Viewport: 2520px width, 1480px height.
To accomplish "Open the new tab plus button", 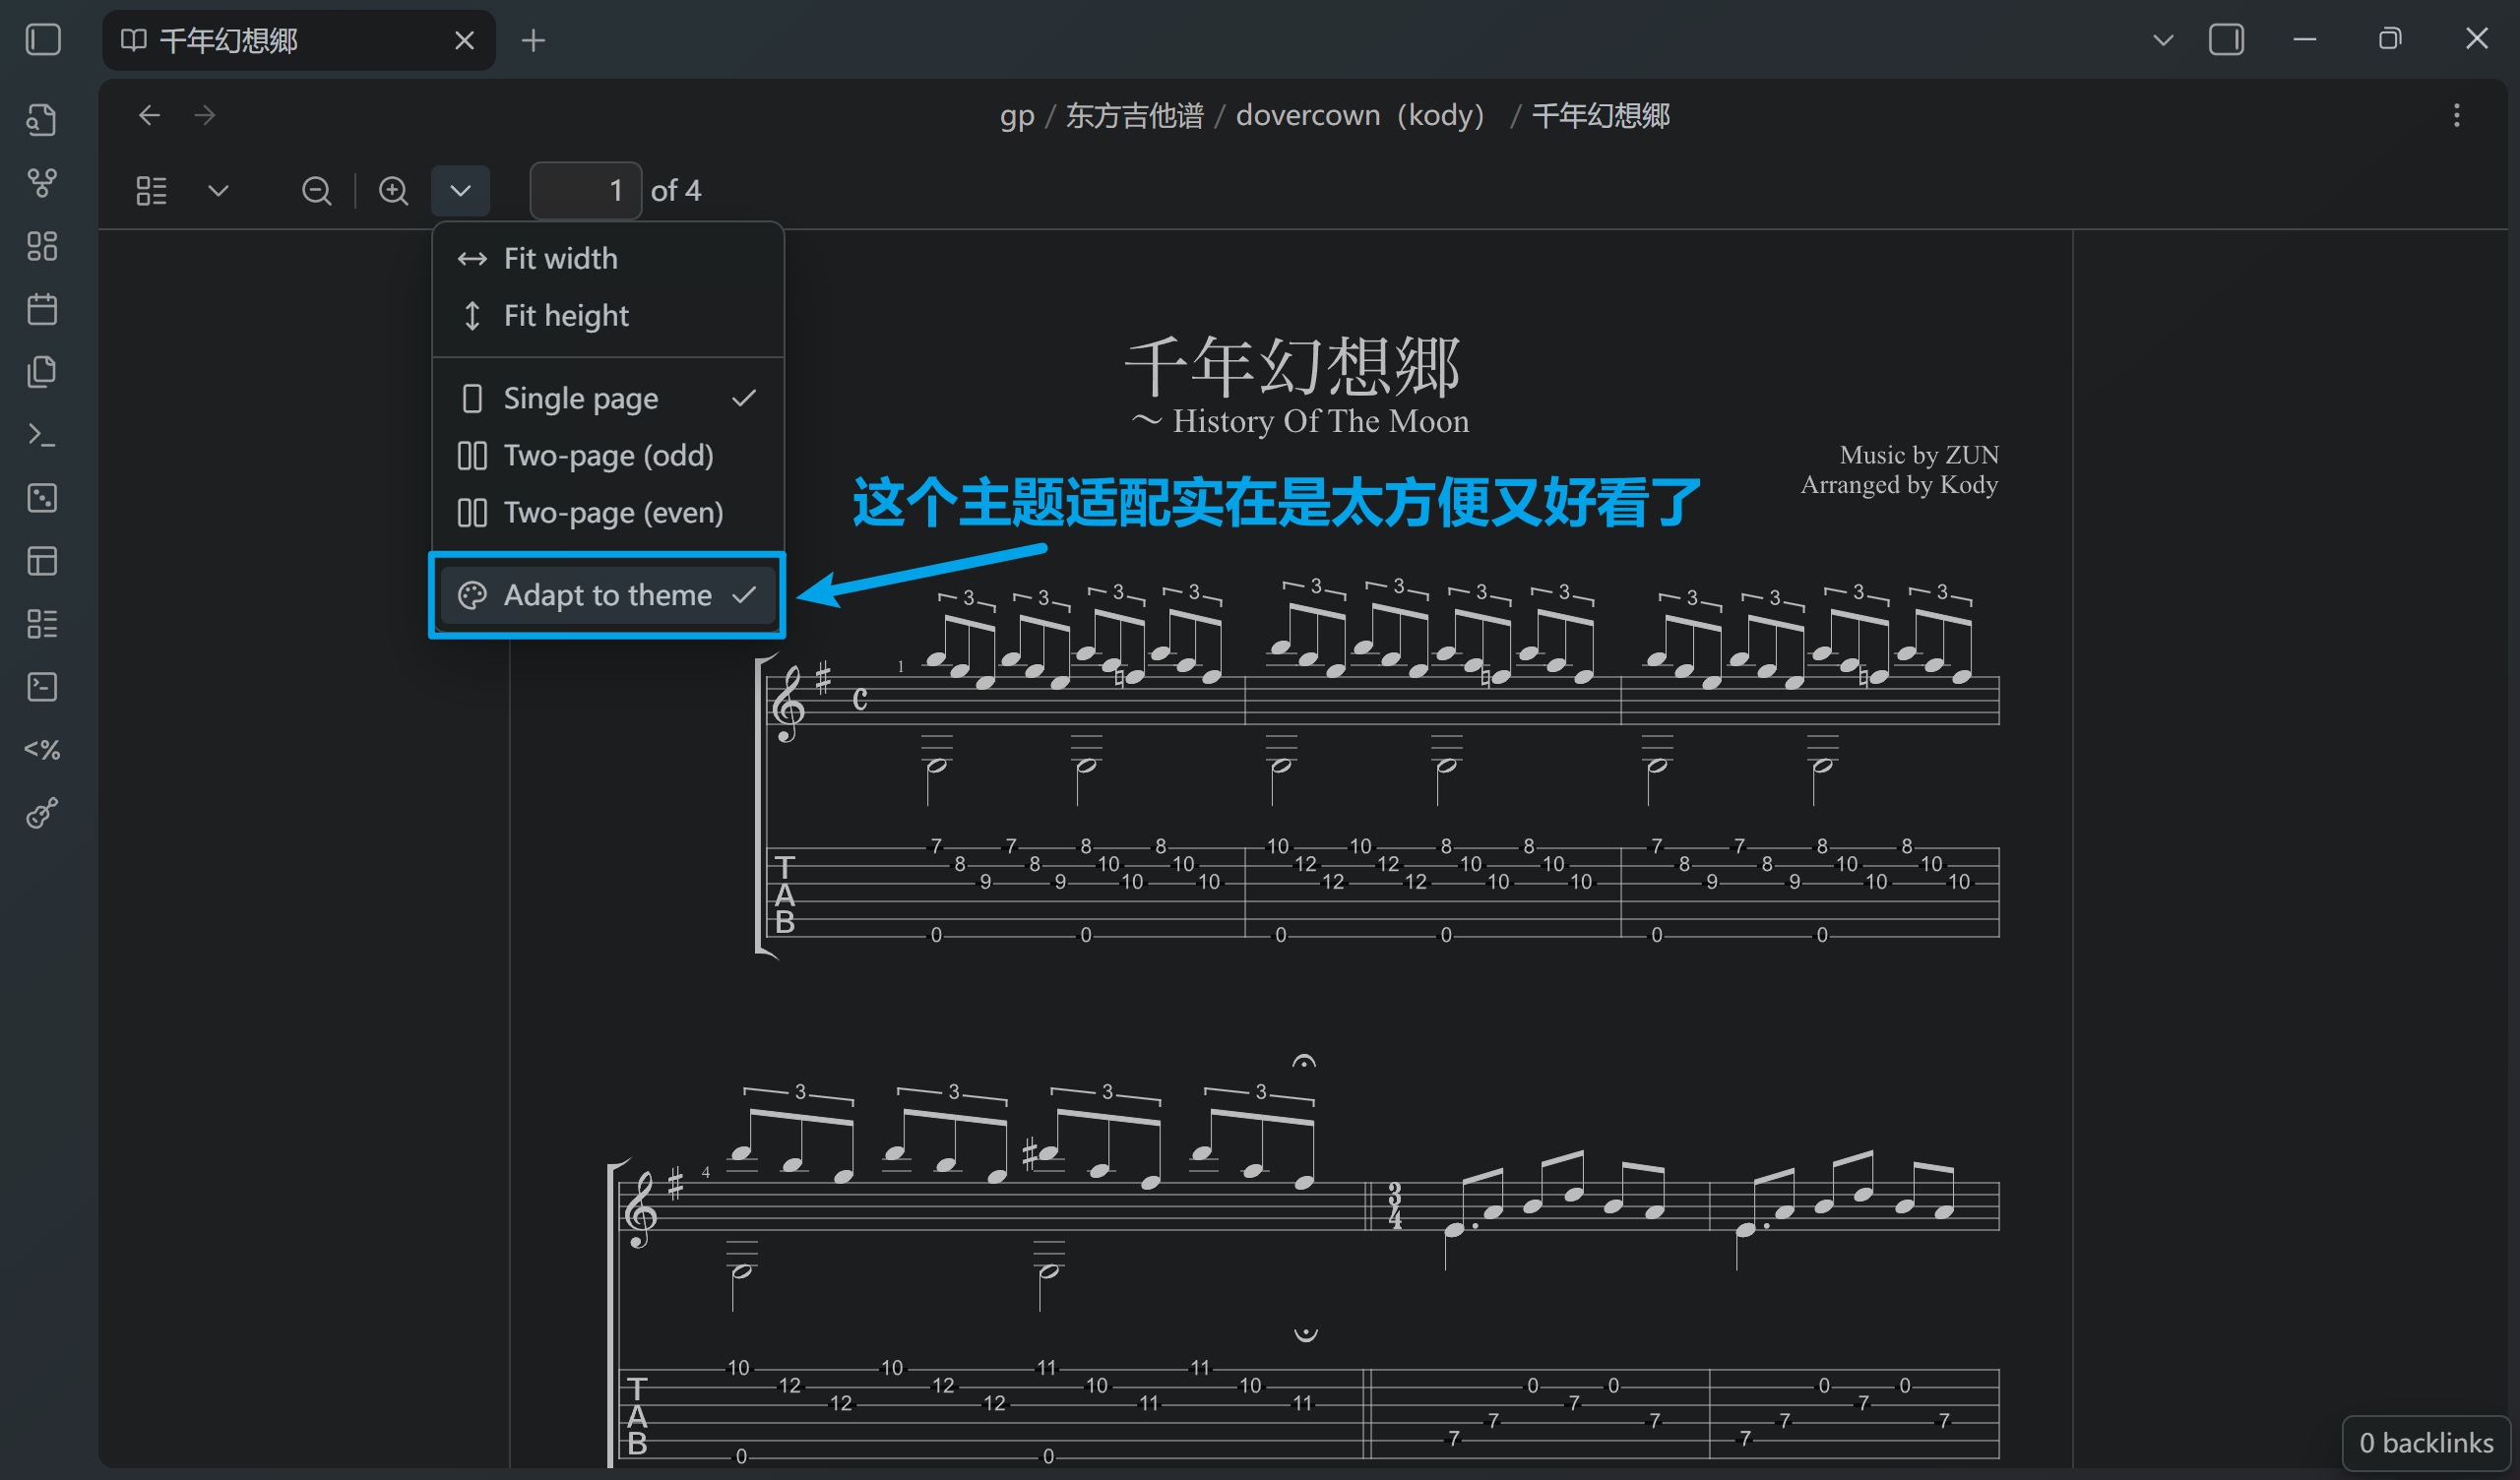I will [533, 40].
